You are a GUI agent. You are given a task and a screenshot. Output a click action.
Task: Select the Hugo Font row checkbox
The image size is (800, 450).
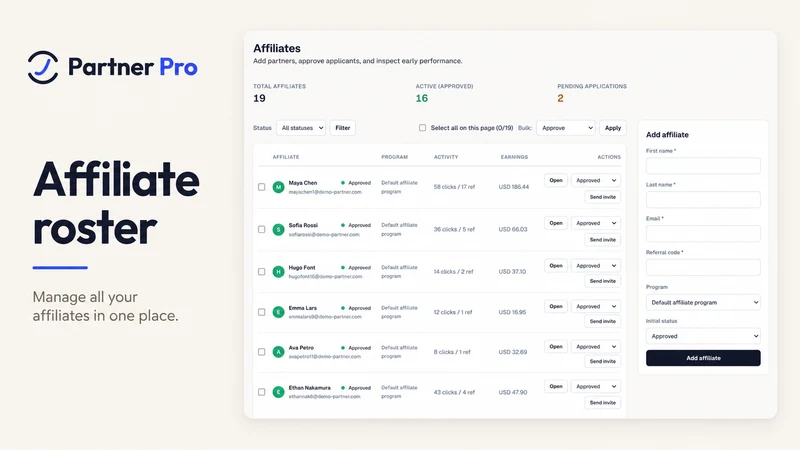tap(261, 272)
